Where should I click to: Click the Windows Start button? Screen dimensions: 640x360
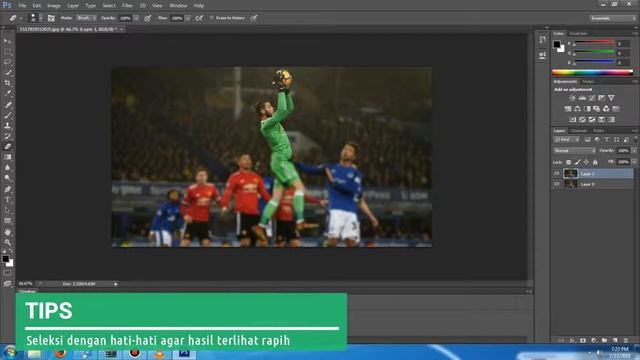[9, 353]
